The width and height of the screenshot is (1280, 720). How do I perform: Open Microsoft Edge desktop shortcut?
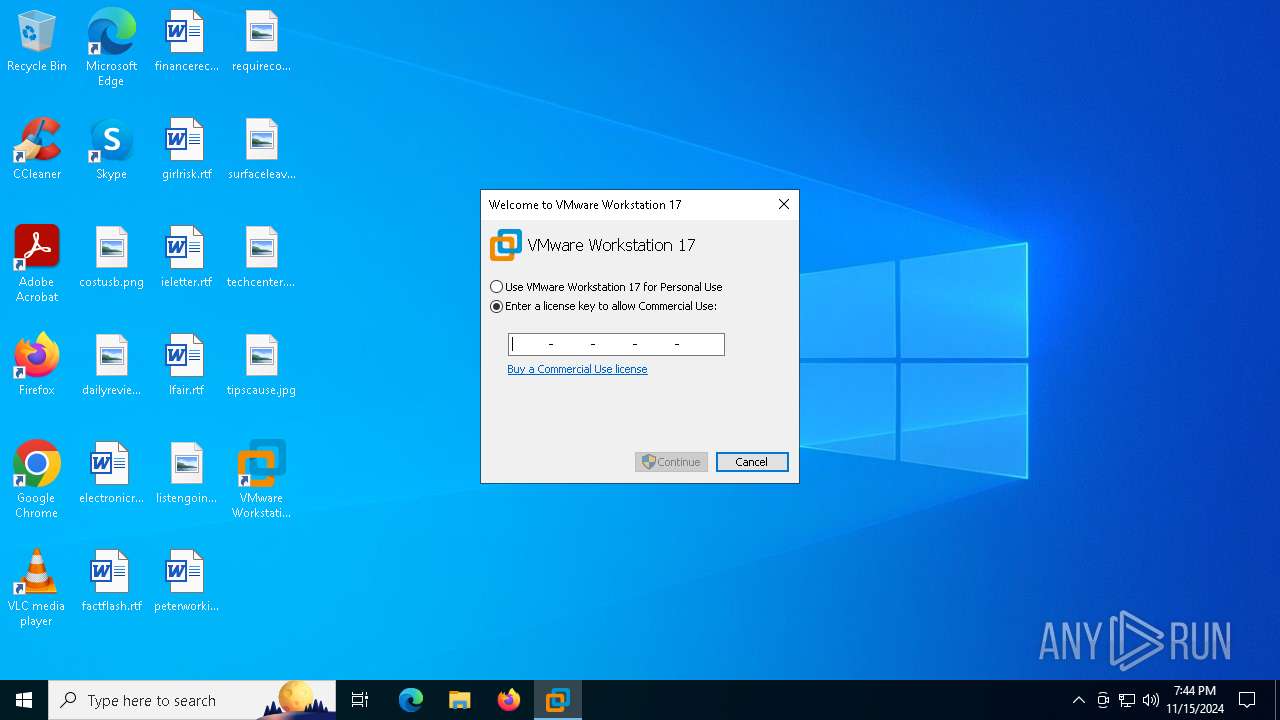pos(111,48)
